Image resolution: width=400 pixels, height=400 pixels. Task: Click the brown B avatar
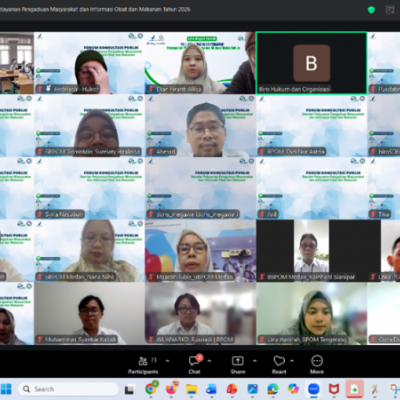(311, 63)
